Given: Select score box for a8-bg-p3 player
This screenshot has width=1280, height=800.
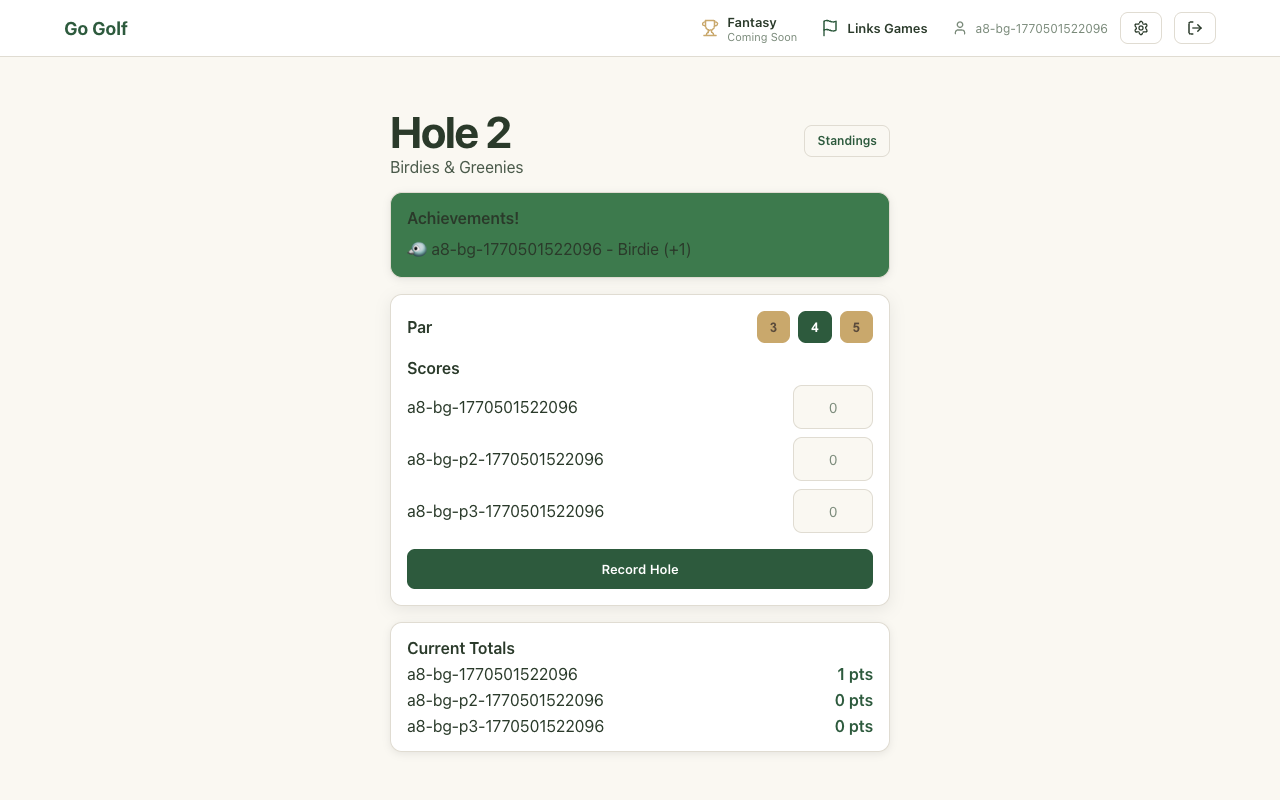Looking at the screenshot, I should tap(832, 511).
